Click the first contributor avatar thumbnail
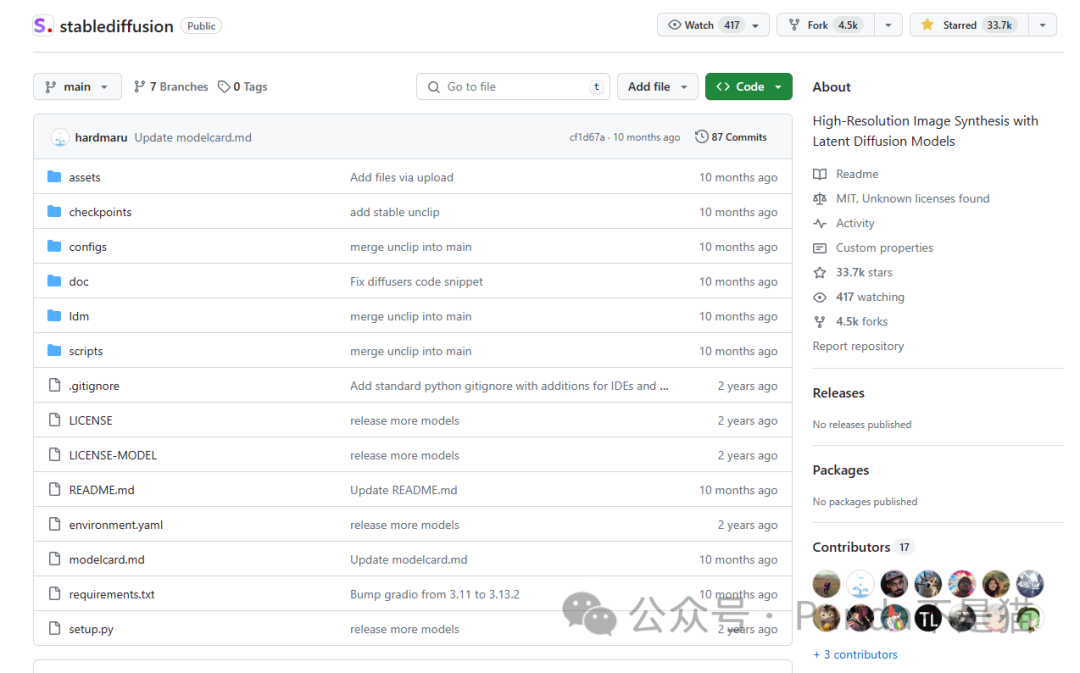The width and height of the screenshot is (1080, 673). [827, 584]
